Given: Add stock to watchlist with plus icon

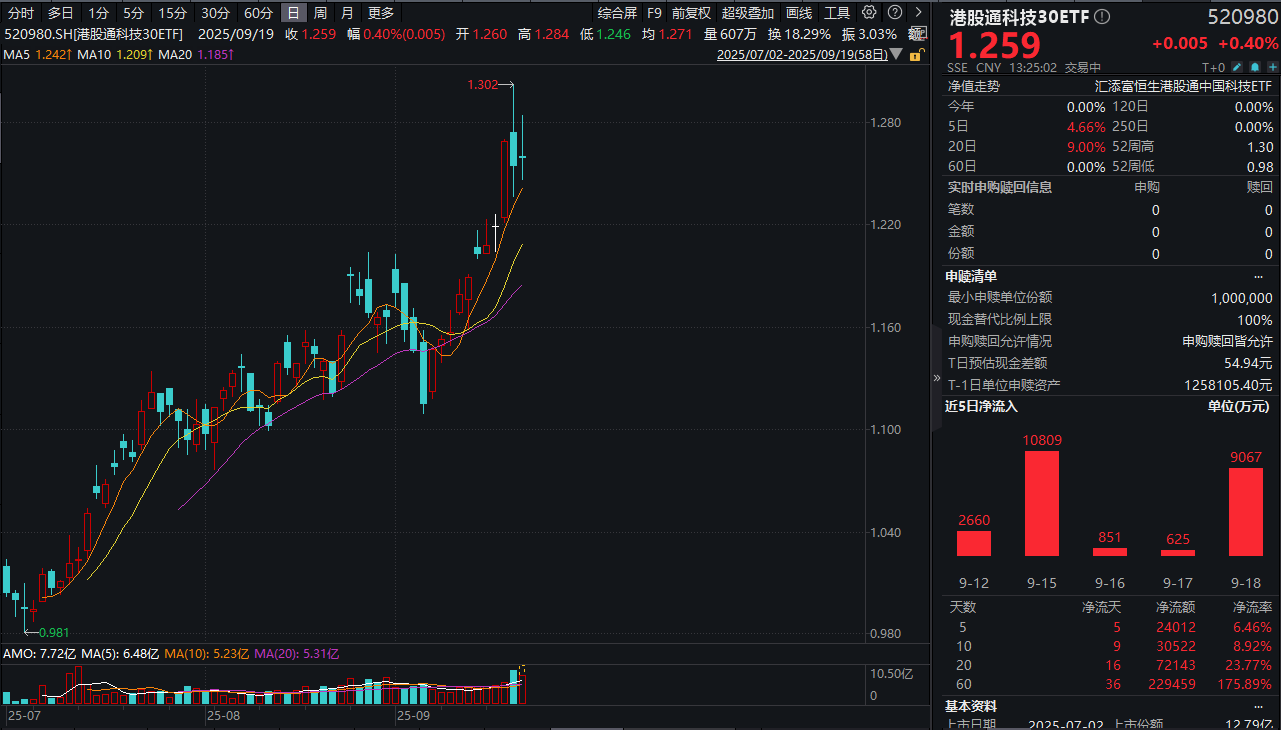Looking at the screenshot, I should click(1271, 68).
